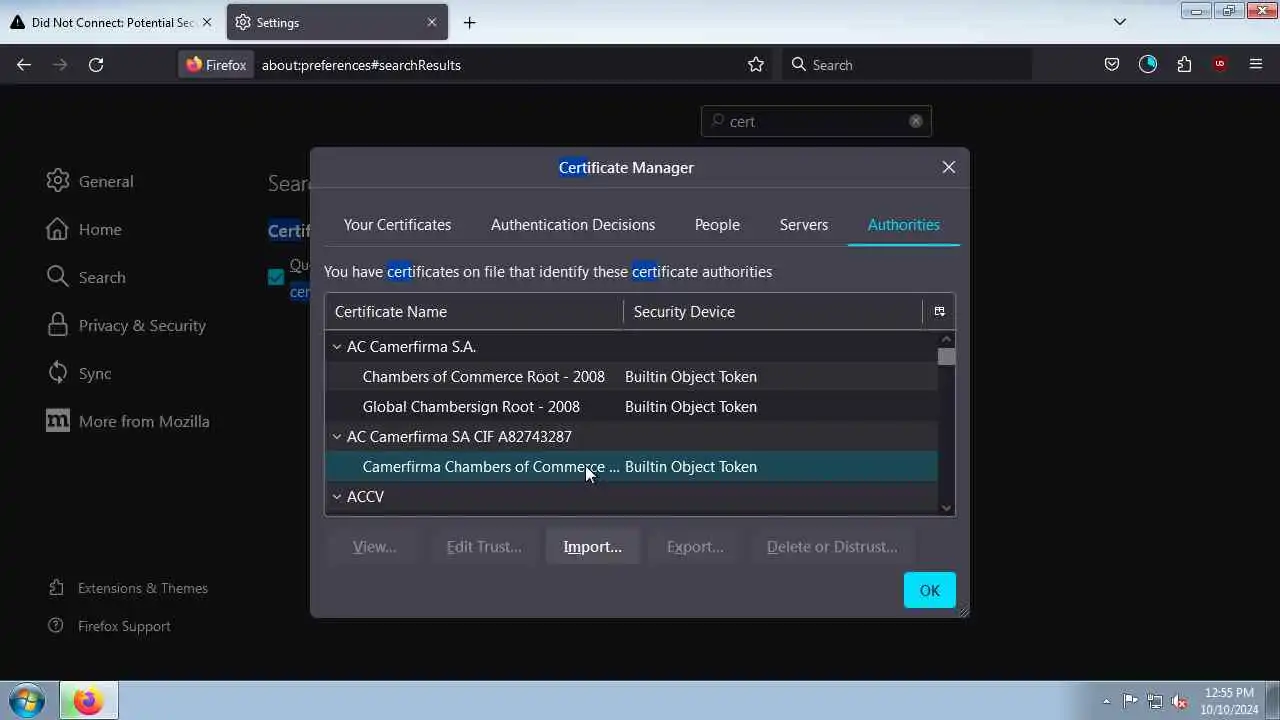
Task: Click the Import... button
Action: tap(592, 547)
